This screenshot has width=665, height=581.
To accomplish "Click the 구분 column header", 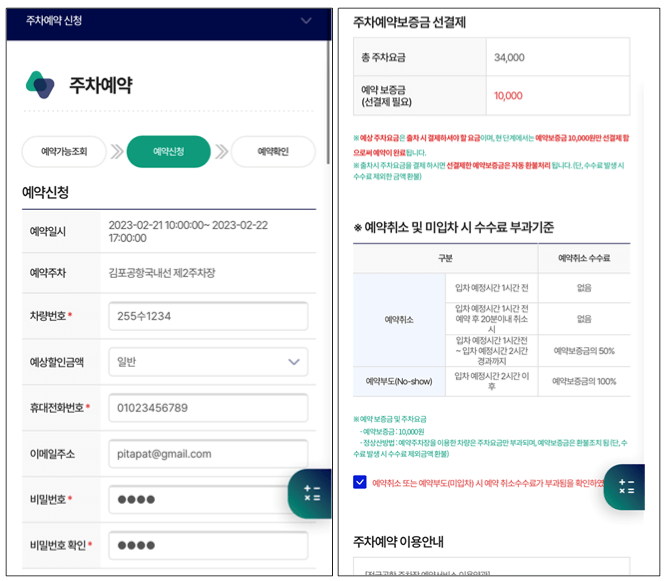I will pos(445,258).
